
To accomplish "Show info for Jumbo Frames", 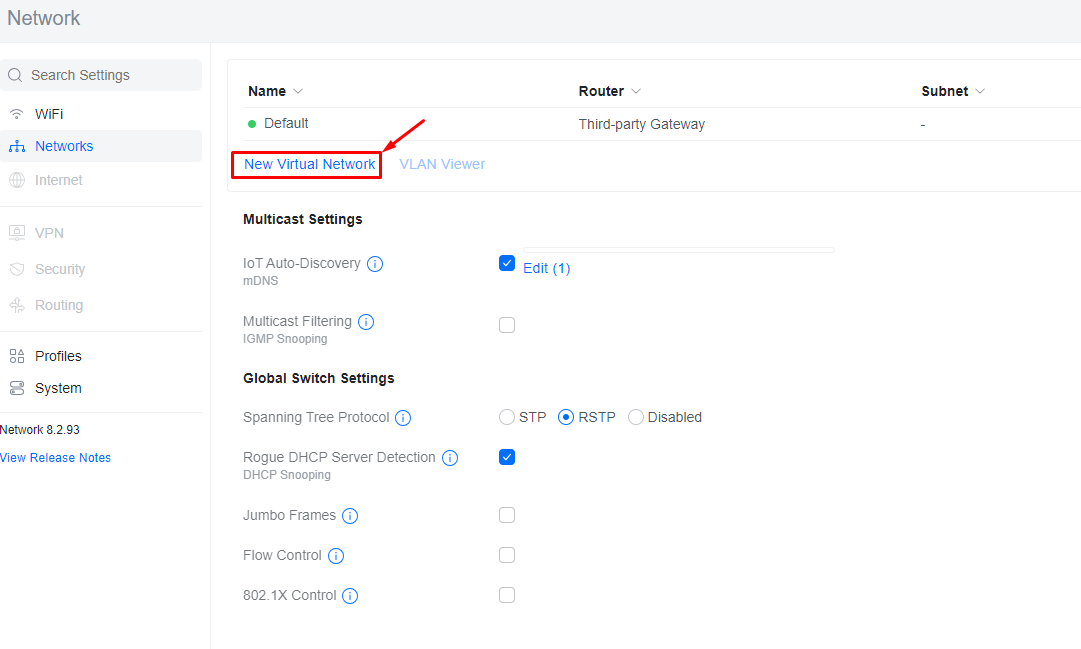I will [x=350, y=515].
